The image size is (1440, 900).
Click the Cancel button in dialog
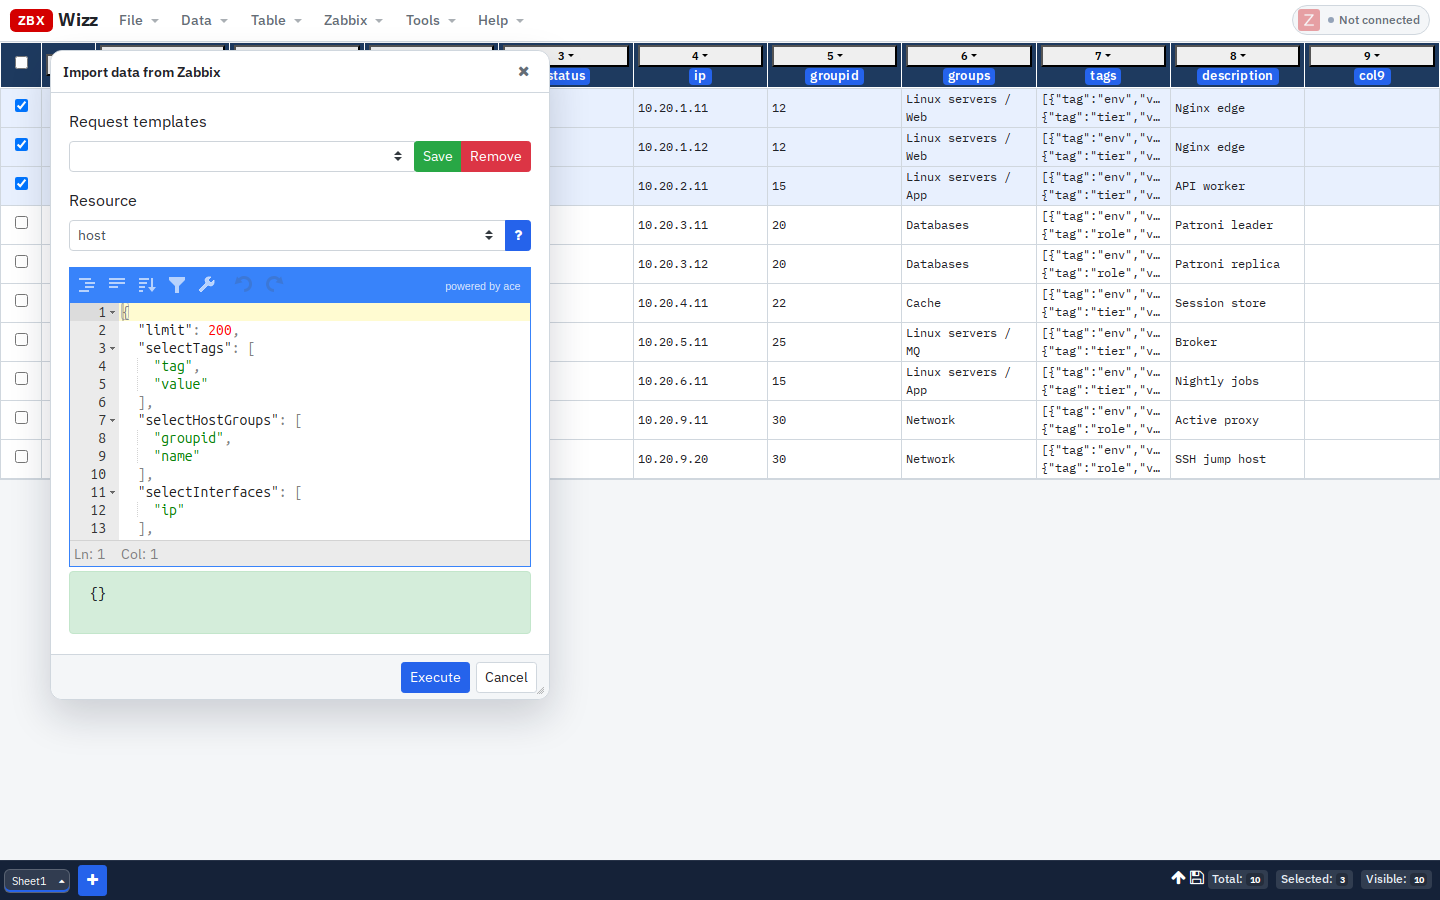pos(506,677)
